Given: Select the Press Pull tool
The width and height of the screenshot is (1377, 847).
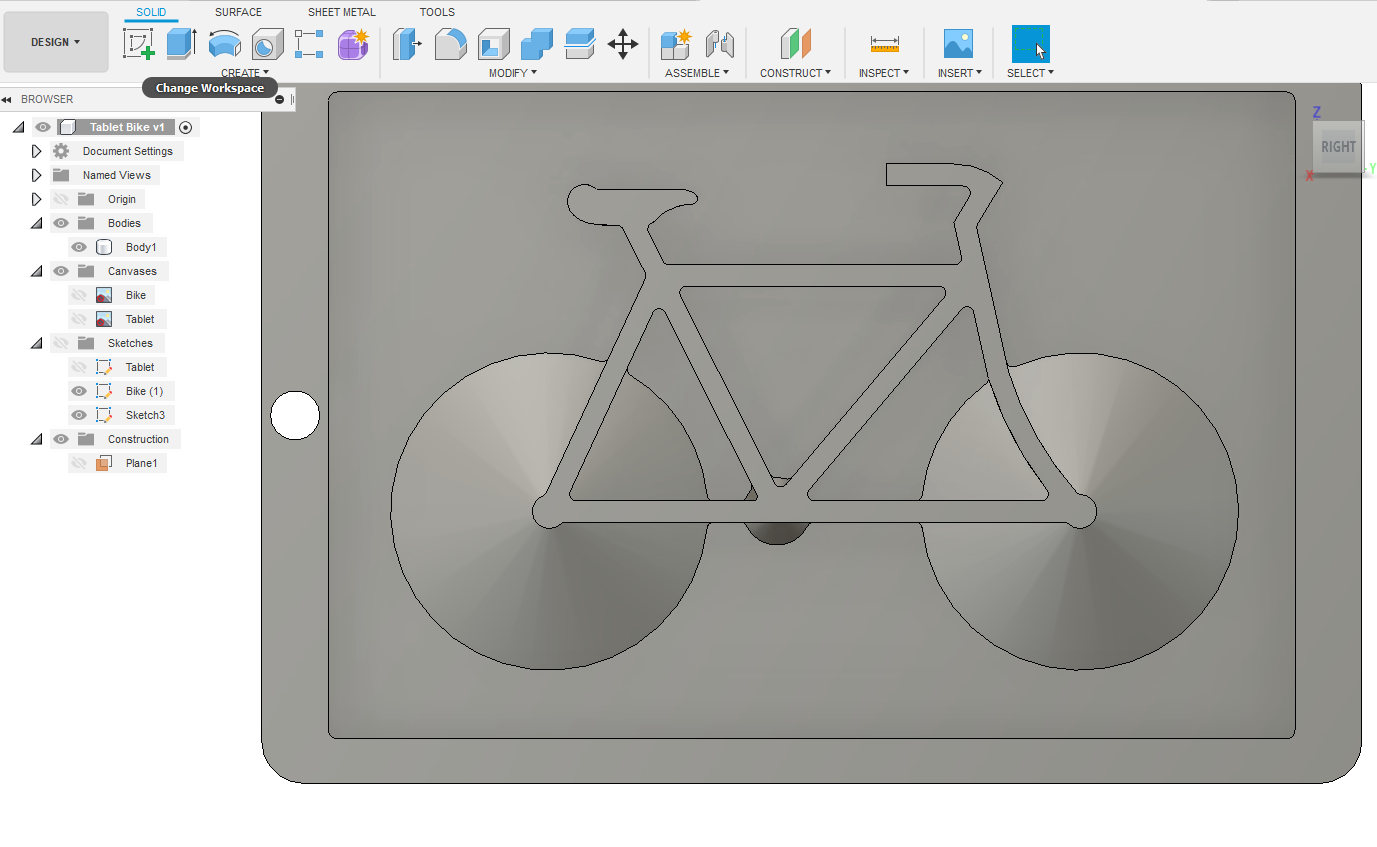Looking at the screenshot, I should [x=407, y=44].
